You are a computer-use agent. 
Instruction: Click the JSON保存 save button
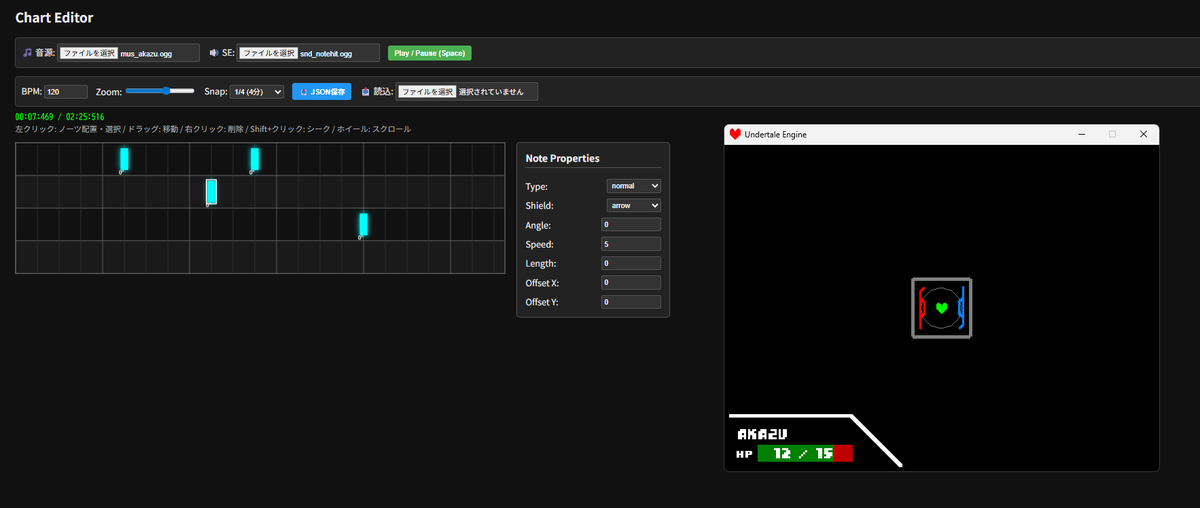coord(322,92)
